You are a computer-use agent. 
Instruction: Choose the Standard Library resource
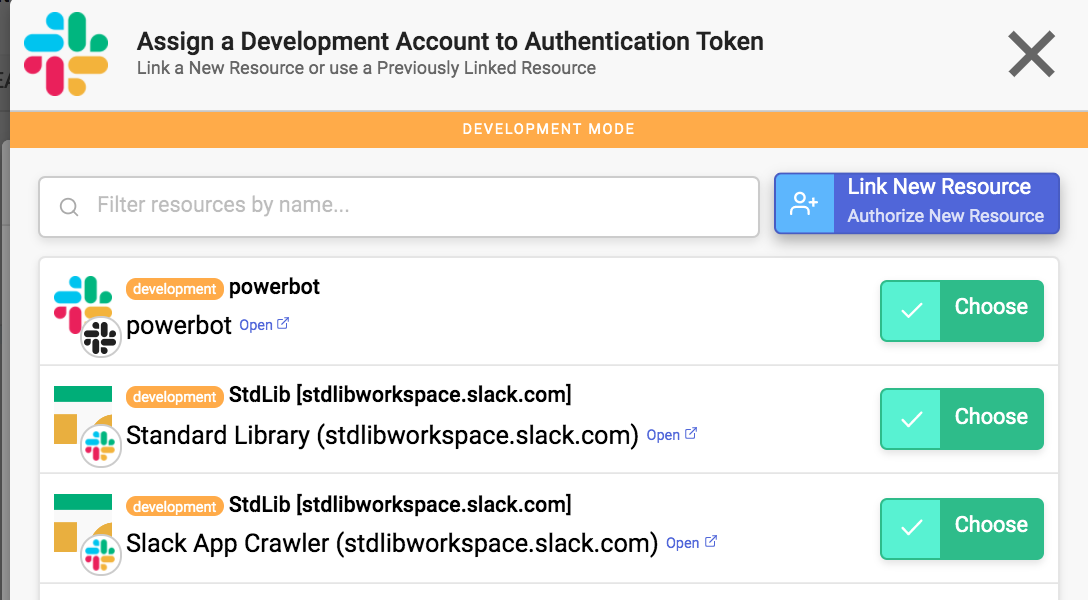coord(962,419)
